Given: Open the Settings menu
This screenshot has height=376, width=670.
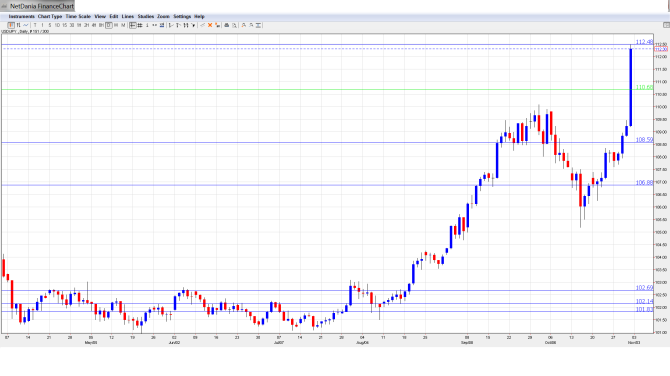Looking at the screenshot, I should pyautogui.click(x=182, y=16).
